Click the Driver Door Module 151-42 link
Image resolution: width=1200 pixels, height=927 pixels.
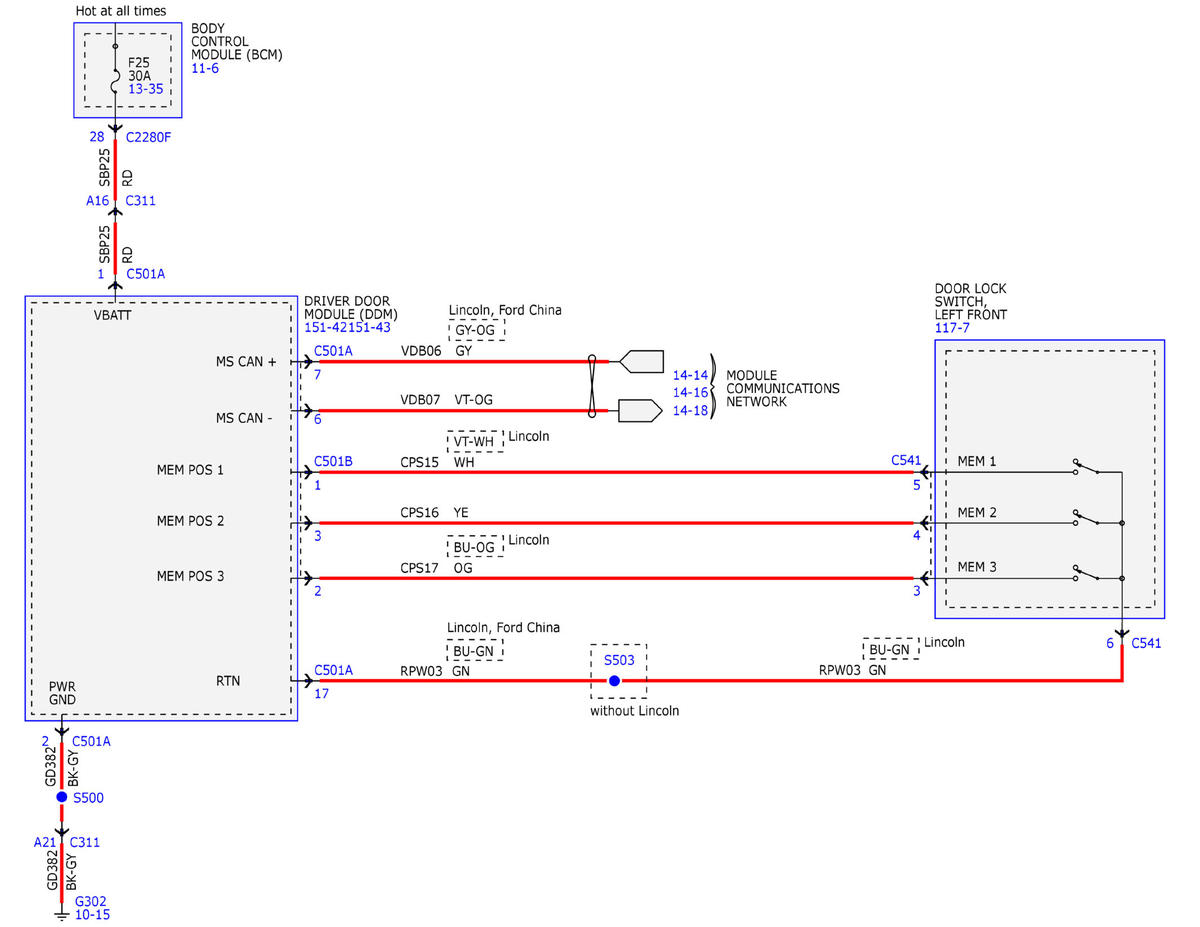coord(328,327)
